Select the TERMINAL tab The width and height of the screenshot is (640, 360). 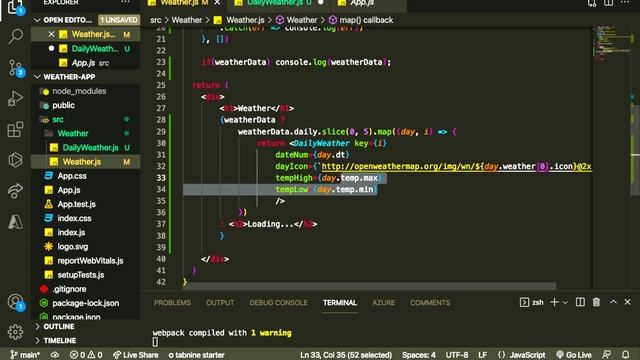click(340, 302)
